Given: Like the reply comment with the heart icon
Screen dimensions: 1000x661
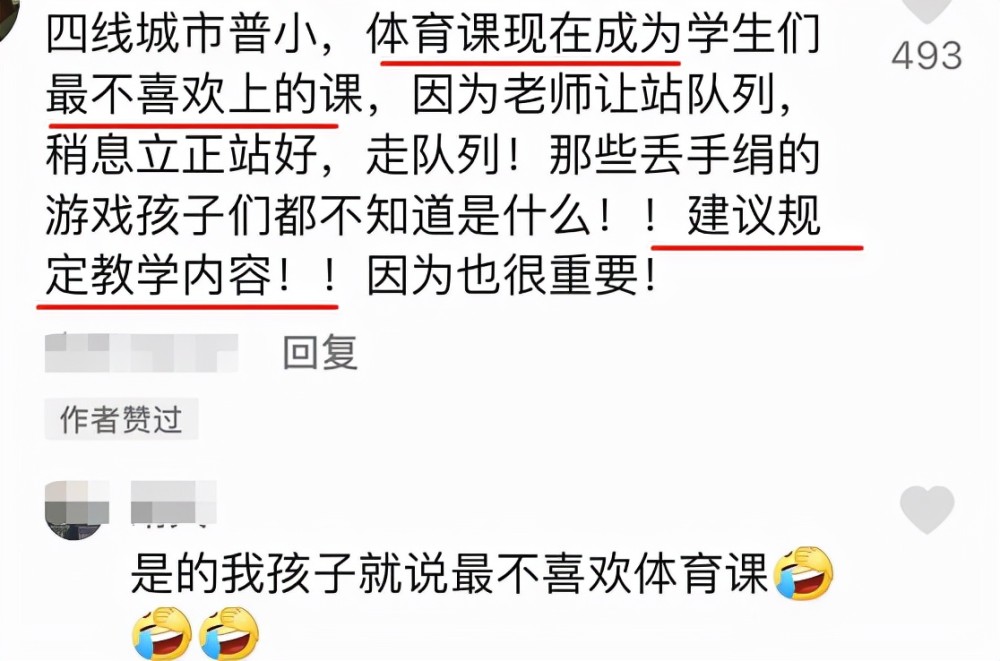Looking at the screenshot, I should point(927,509).
